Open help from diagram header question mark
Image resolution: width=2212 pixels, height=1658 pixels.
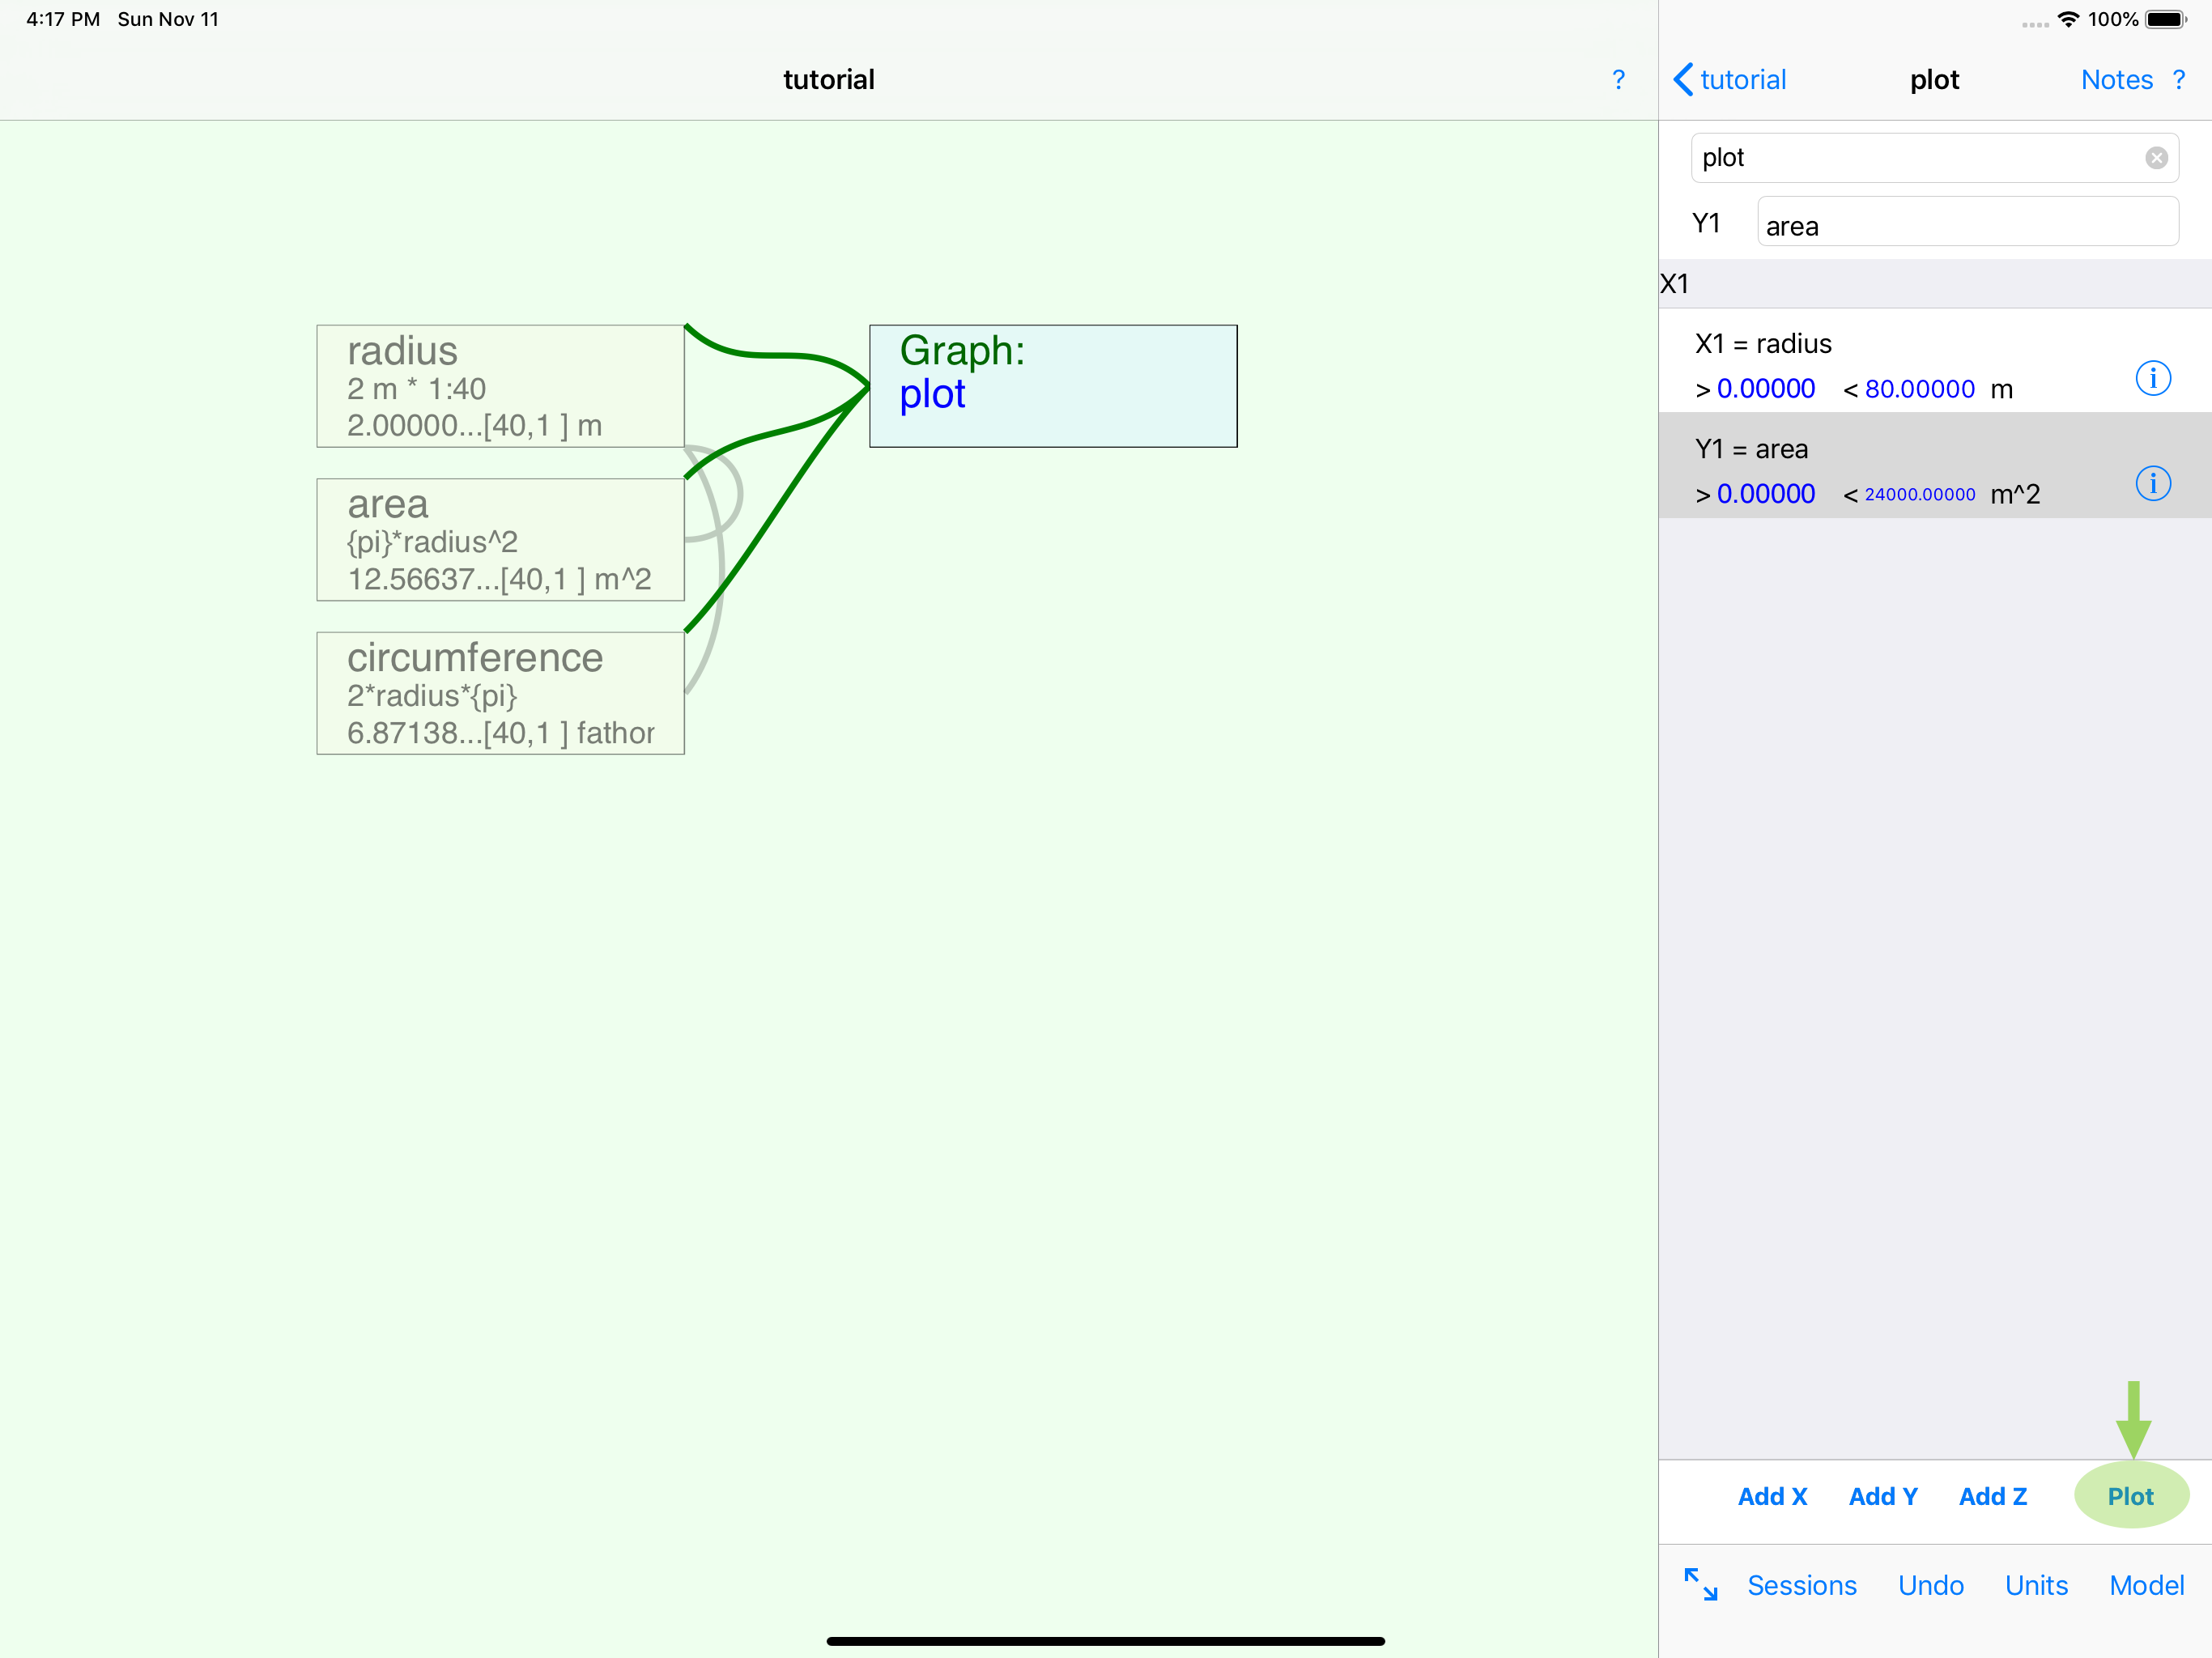point(1618,80)
